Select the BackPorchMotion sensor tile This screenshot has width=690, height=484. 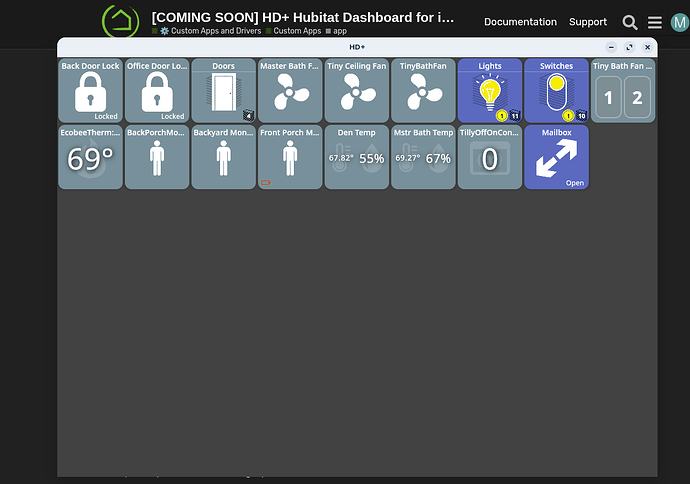tap(157, 157)
